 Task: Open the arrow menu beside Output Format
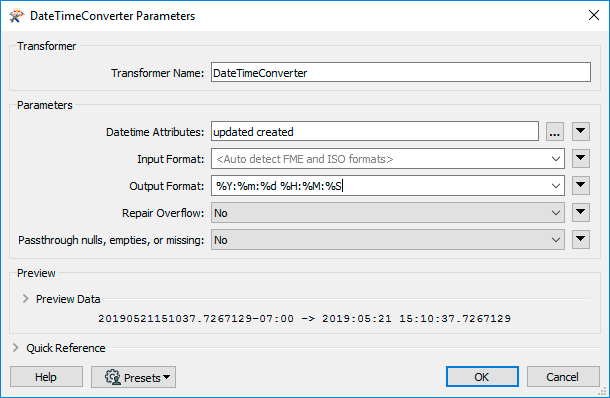pyautogui.click(x=581, y=186)
